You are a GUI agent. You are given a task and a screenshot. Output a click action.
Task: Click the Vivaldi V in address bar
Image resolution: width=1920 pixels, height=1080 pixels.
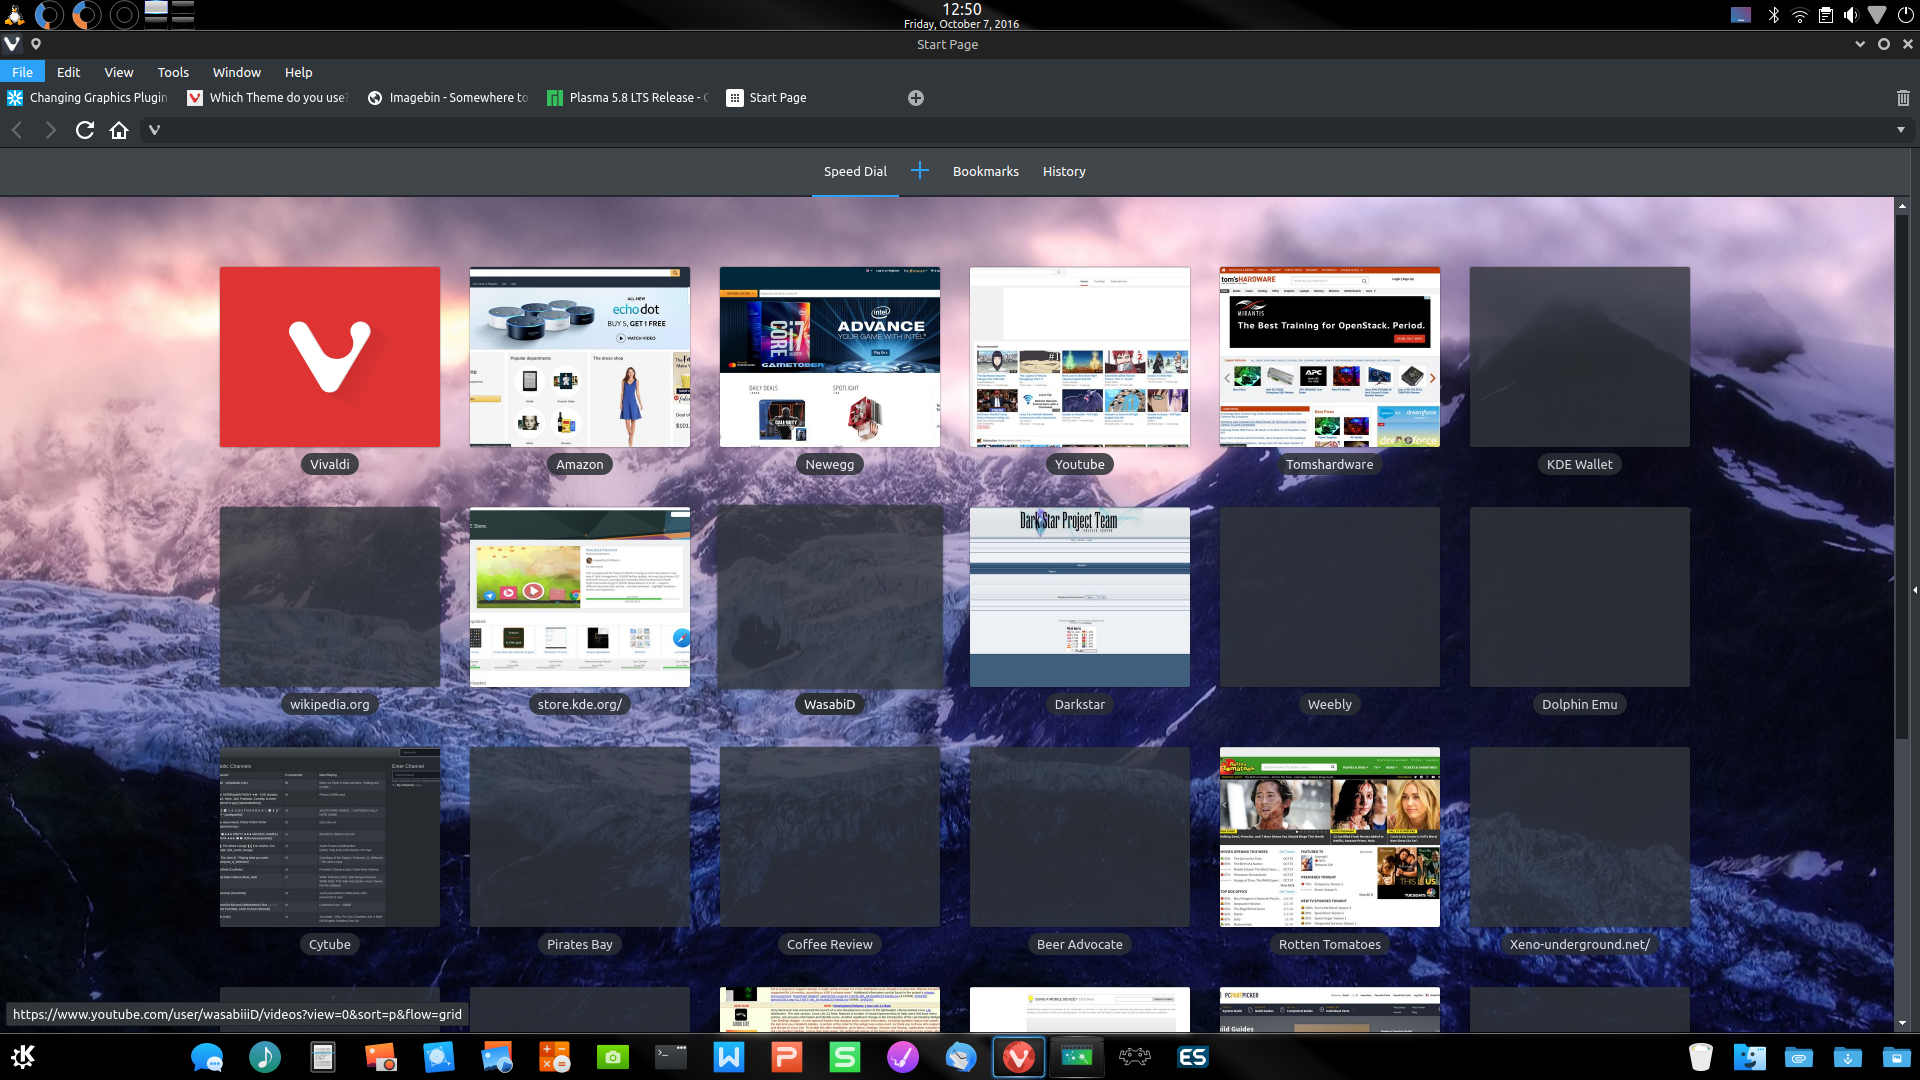click(154, 130)
